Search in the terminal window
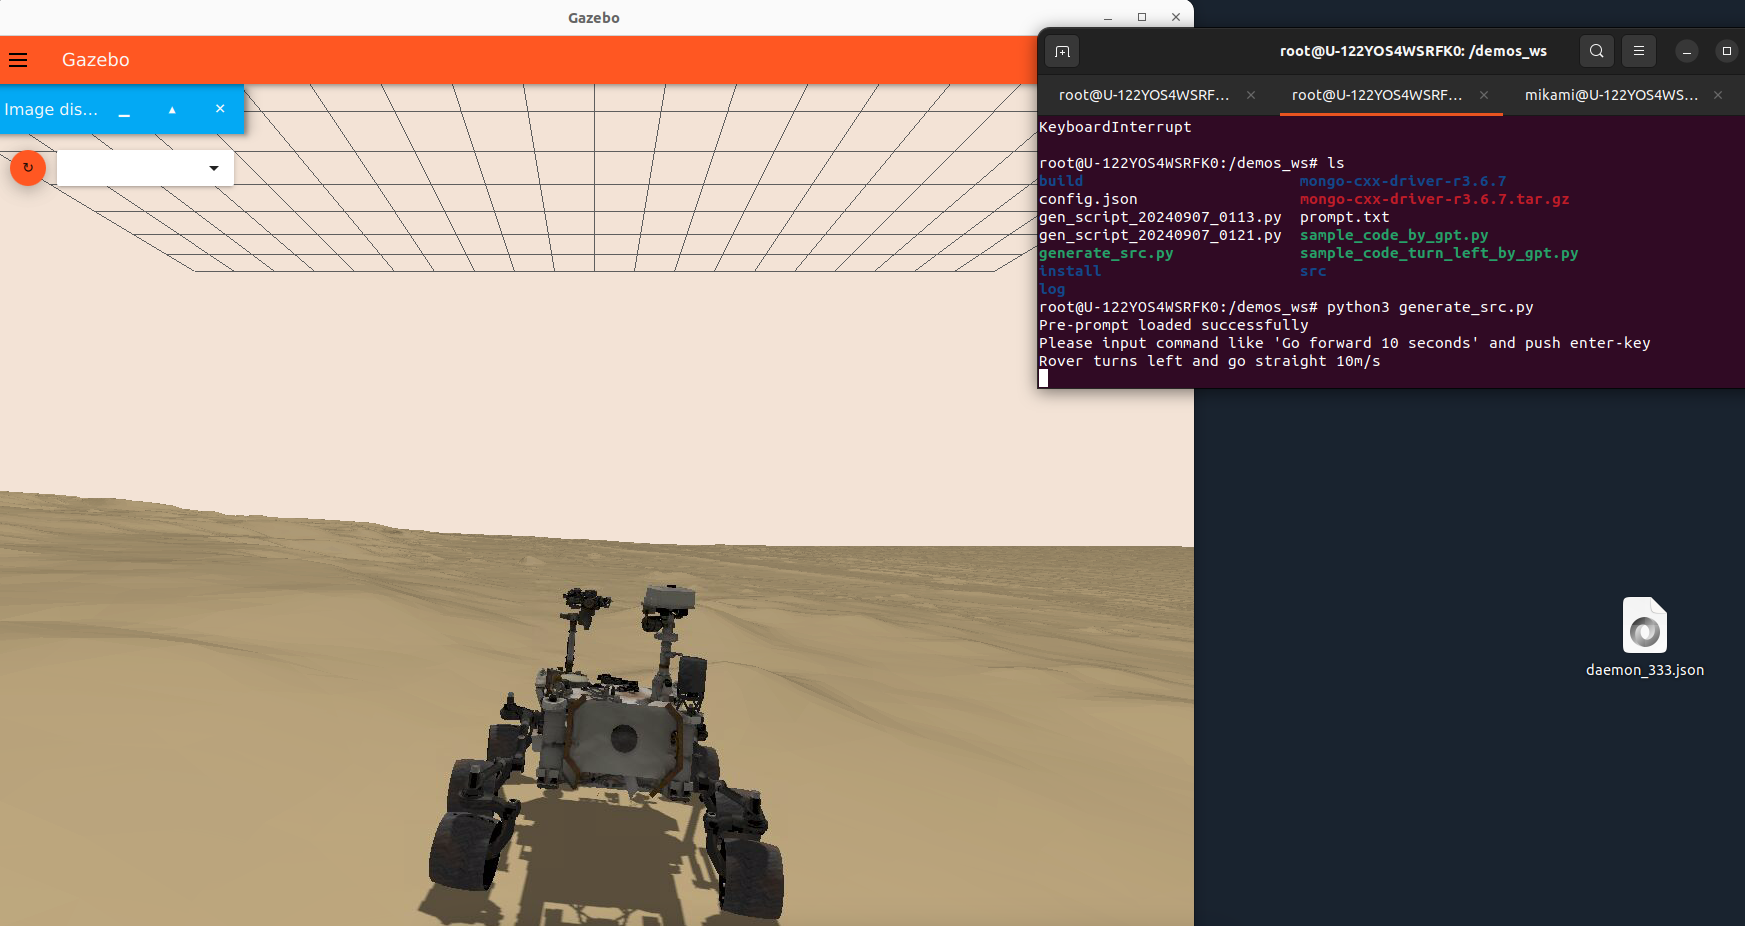 point(1597,51)
